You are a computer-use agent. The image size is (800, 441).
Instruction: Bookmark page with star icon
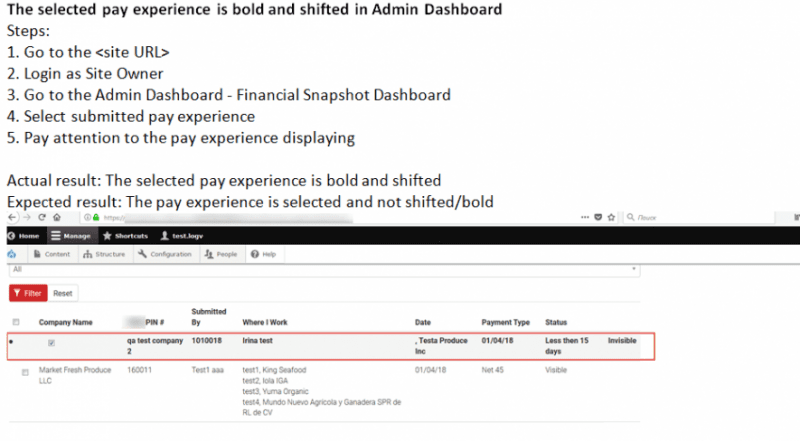[611, 217]
